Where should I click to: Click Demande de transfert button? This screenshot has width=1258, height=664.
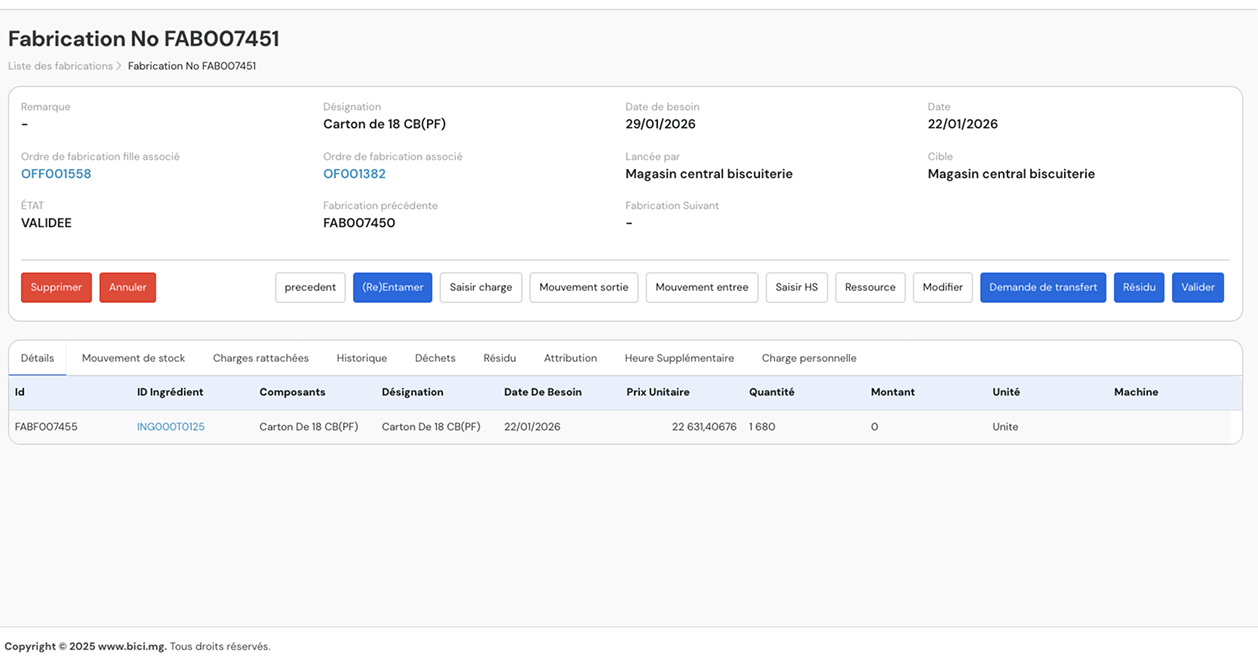pos(1043,287)
